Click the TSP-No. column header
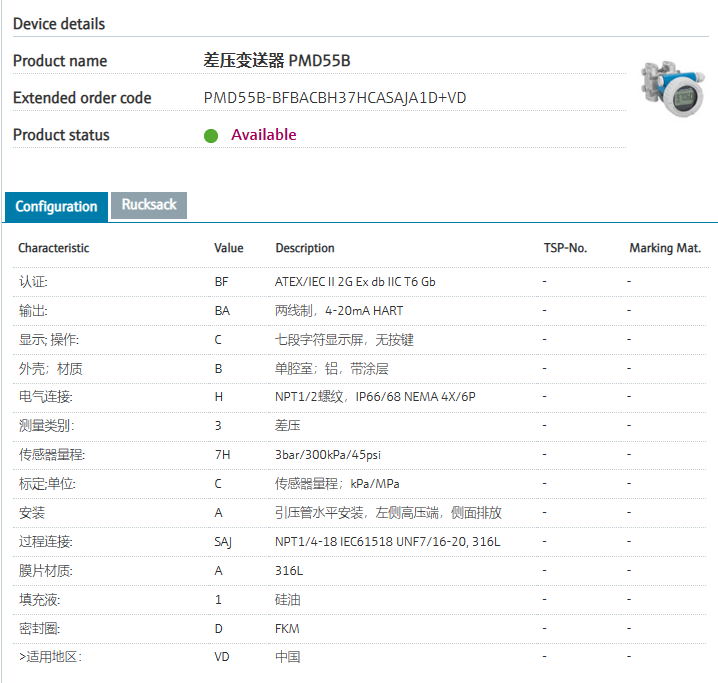The width and height of the screenshot is (718, 683). click(565, 248)
